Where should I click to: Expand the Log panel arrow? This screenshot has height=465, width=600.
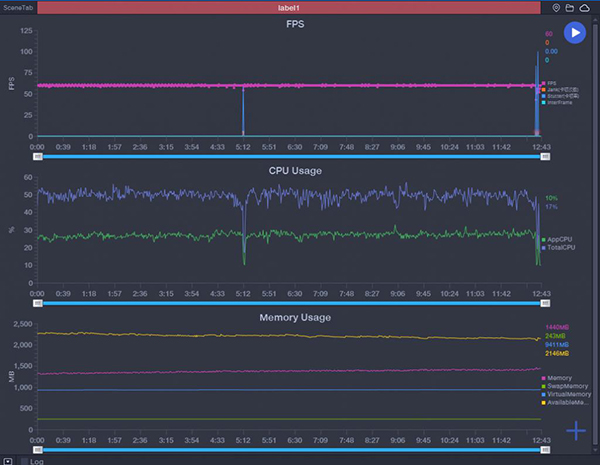(8, 461)
